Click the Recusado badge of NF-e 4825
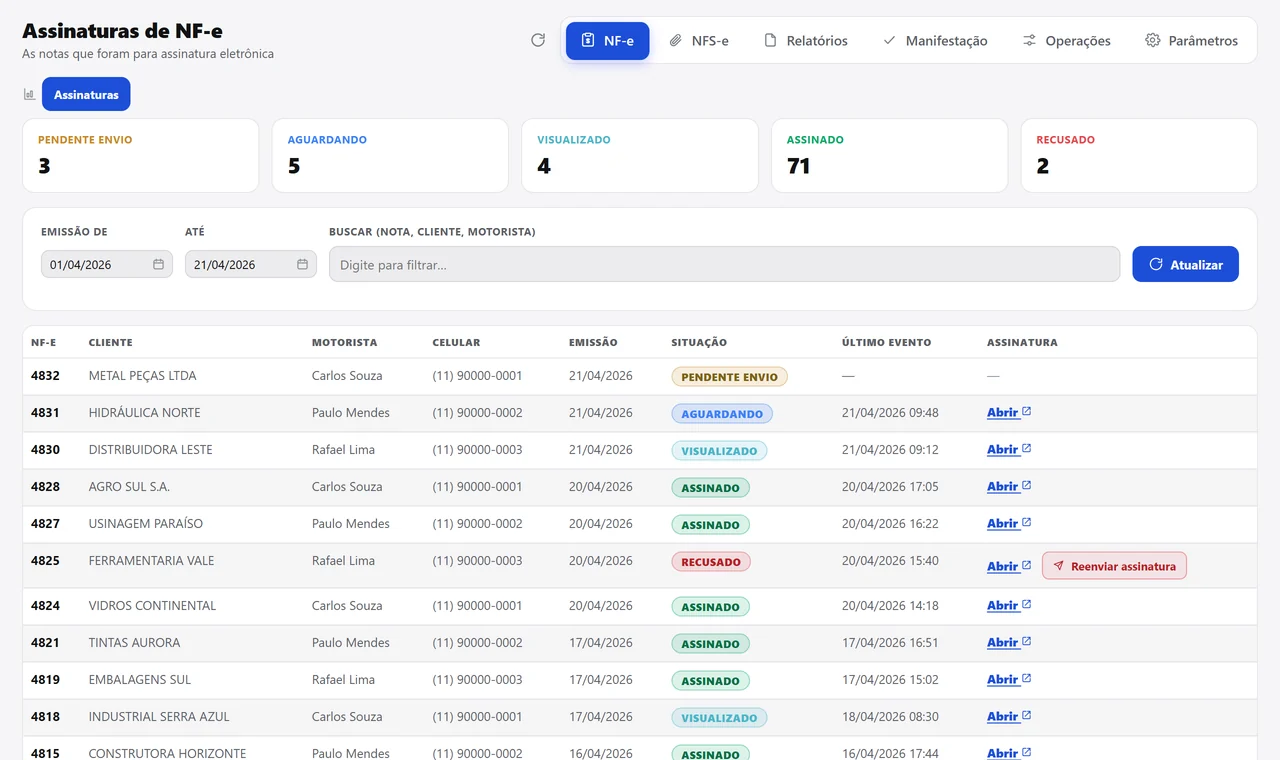Image resolution: width=1280 pixels, height=760 pixels. (711, 562)
